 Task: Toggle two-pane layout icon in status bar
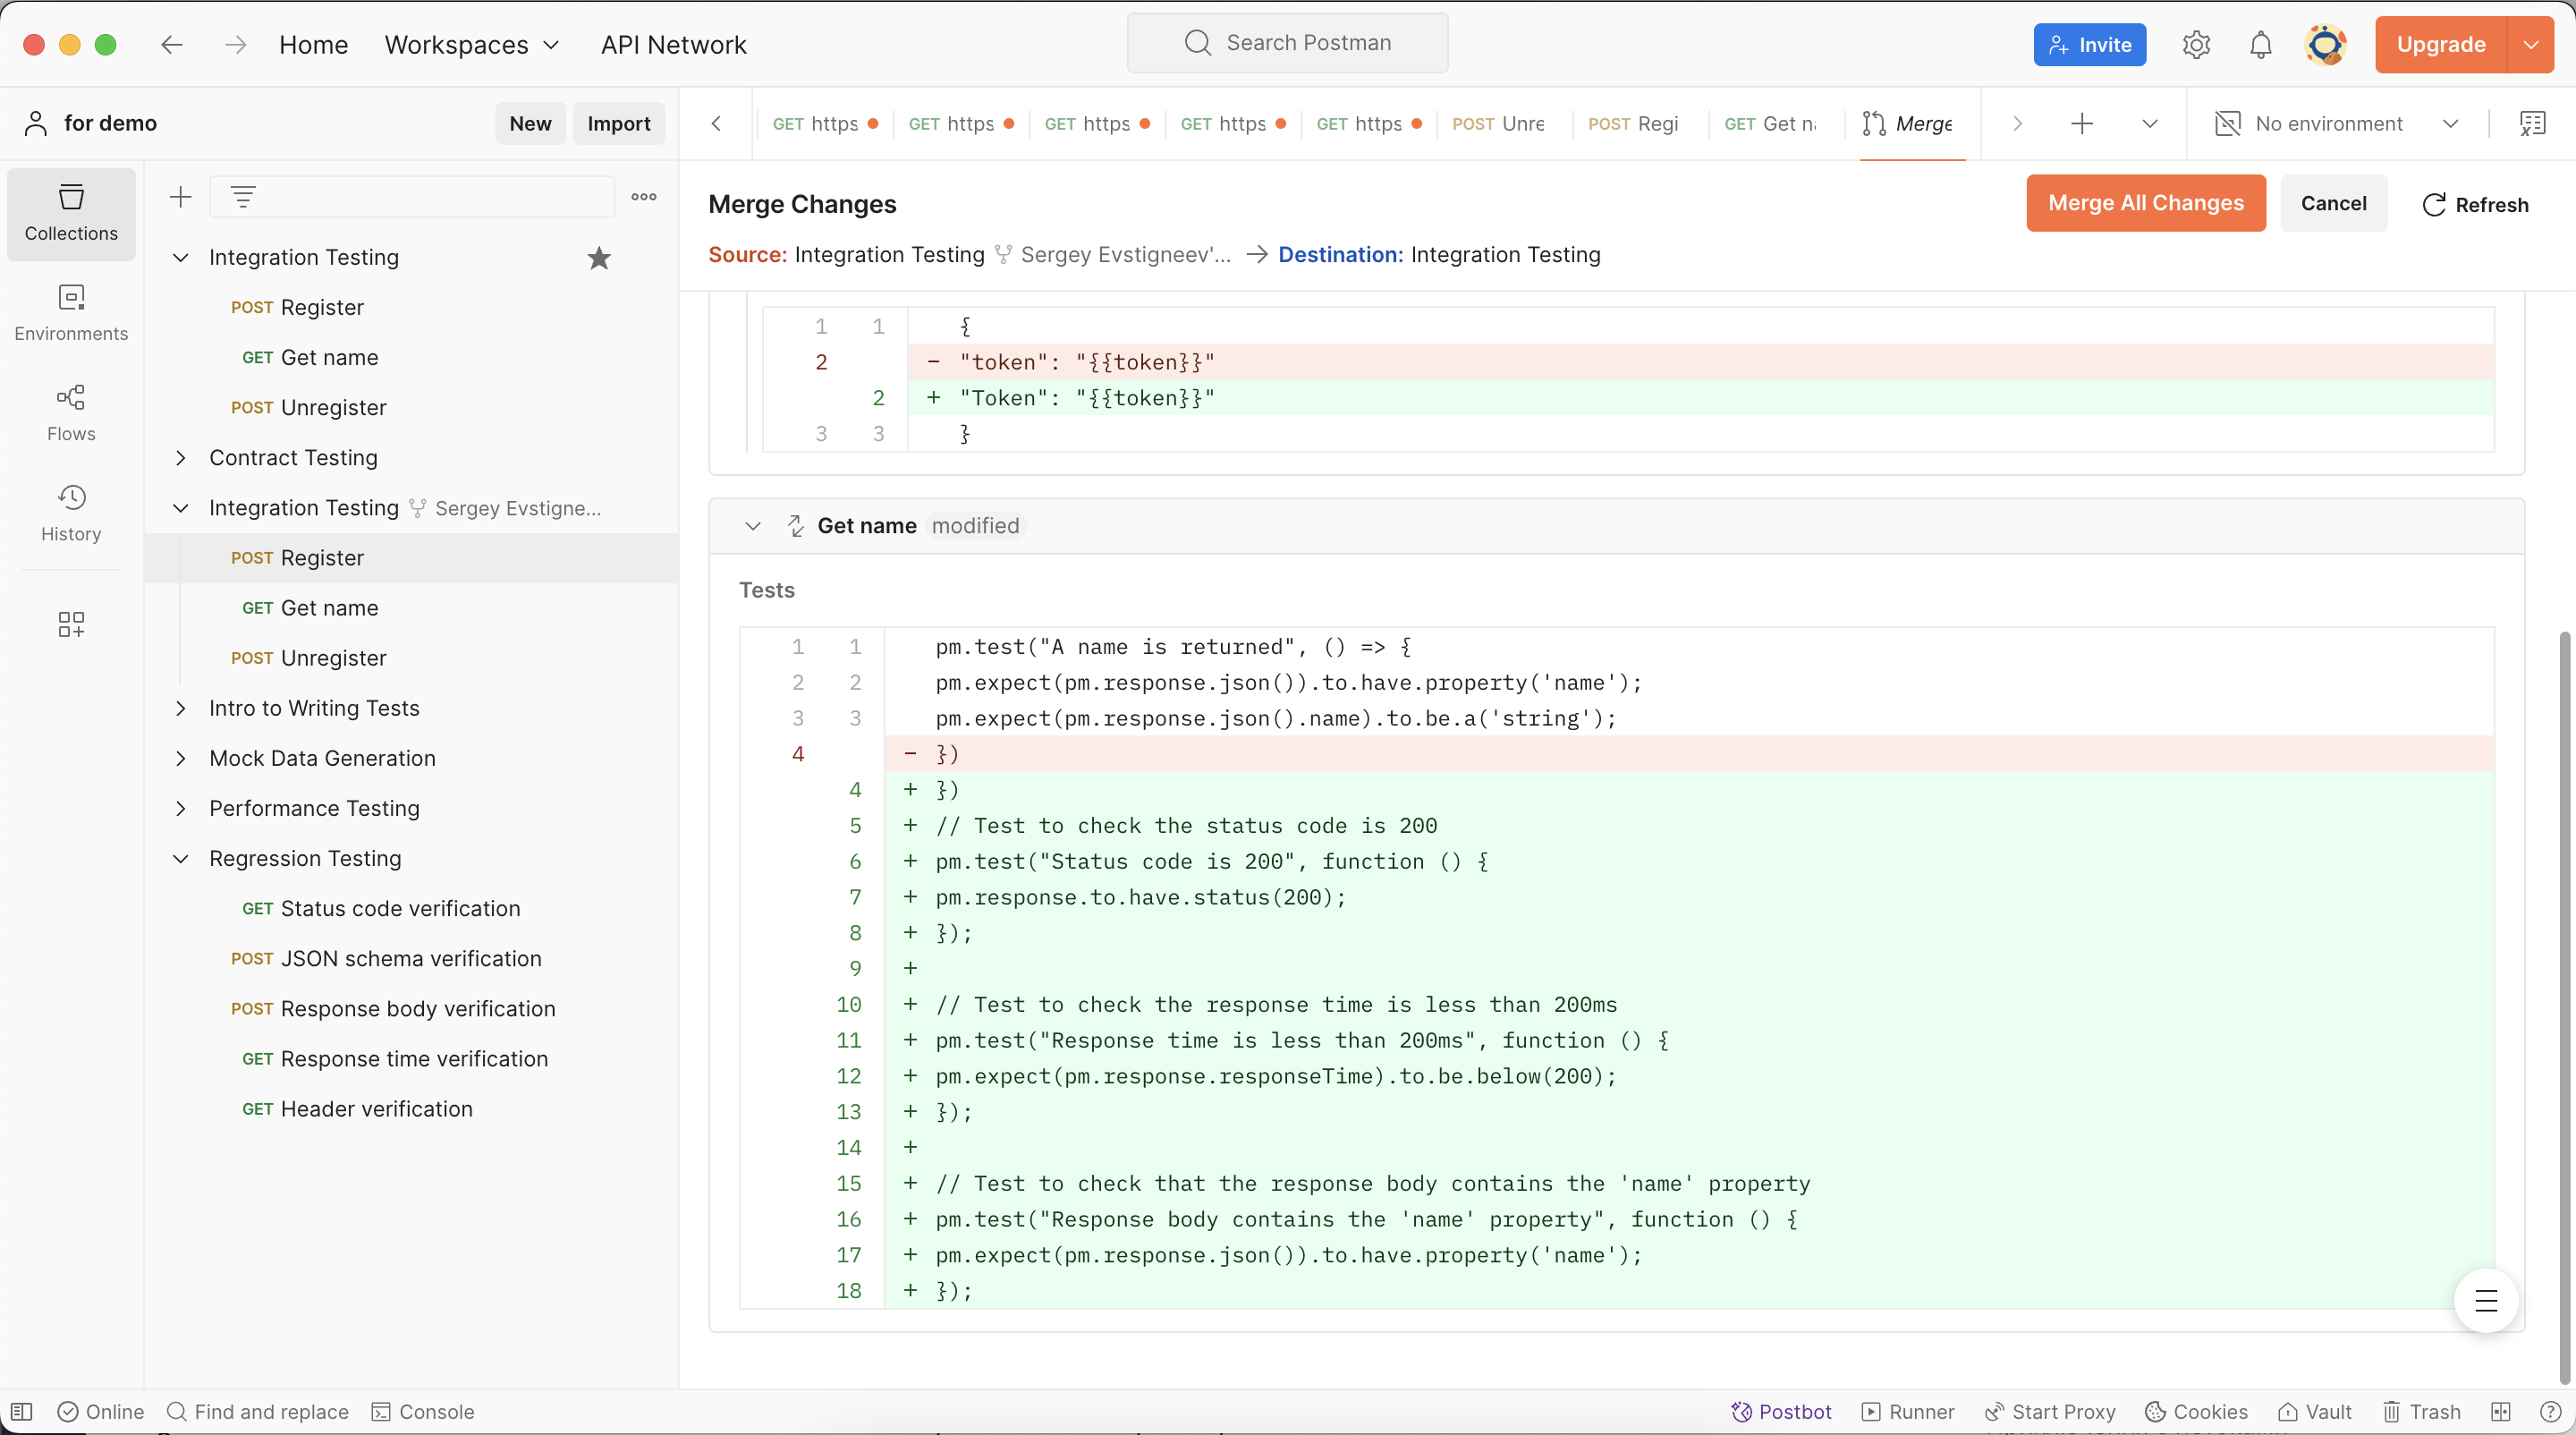[2501, 1411]
